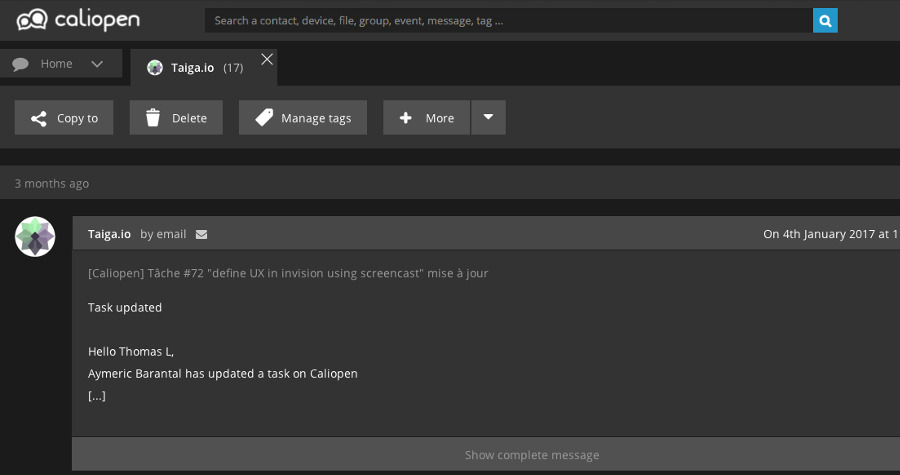This screenshot has height=475, width=900.
Task: Click the trash icon on Delete
Action: coord(153,118)
